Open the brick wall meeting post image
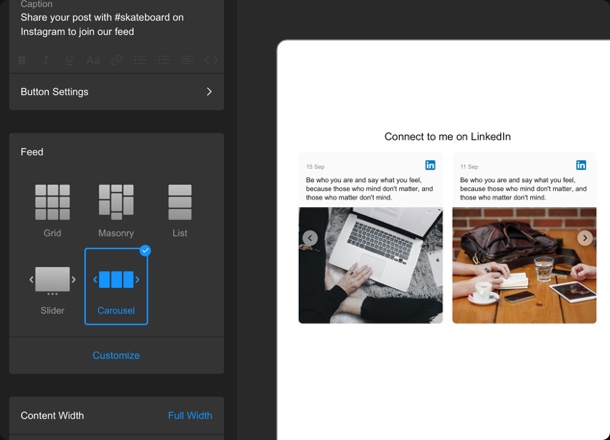 pyautogui.click(x=524, y=265)
